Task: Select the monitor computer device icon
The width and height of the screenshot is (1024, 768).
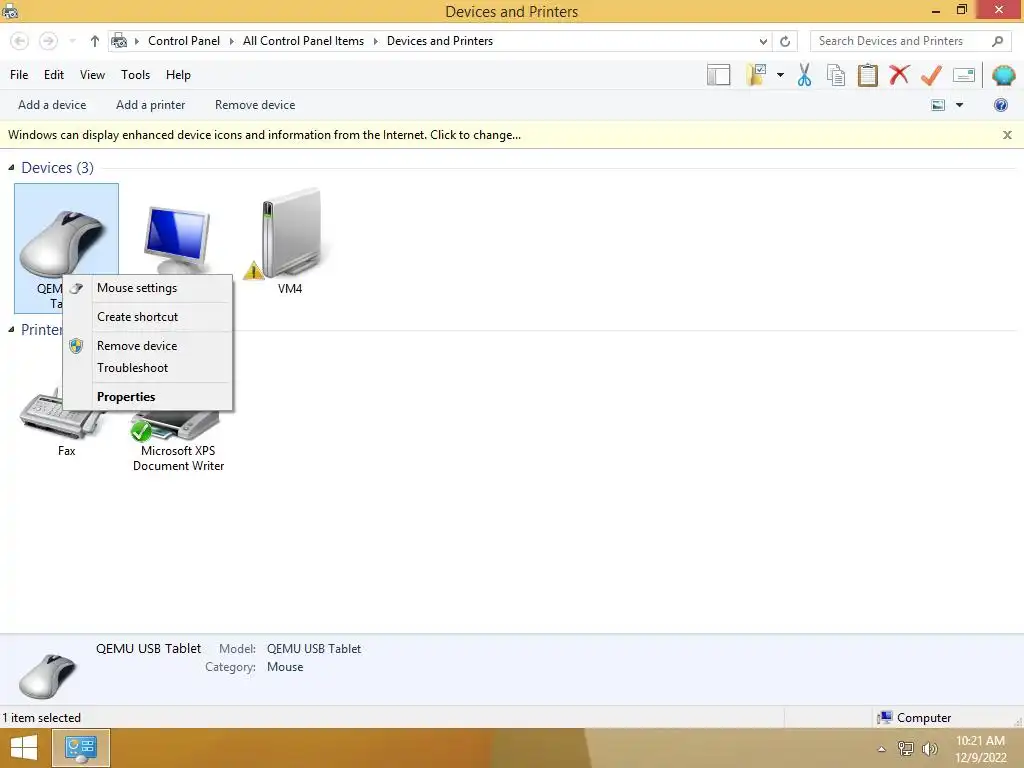Action: coord(178,240)
